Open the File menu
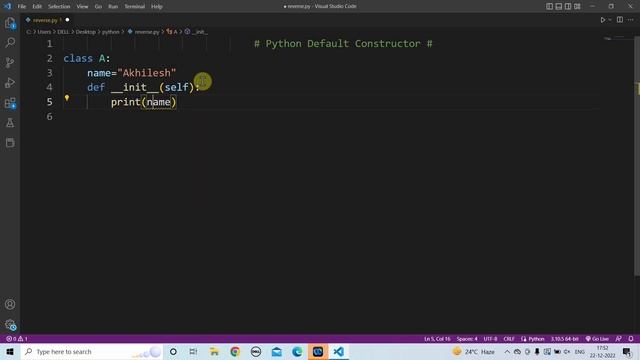This screenshot has width=640, height=360. (22, 7)
